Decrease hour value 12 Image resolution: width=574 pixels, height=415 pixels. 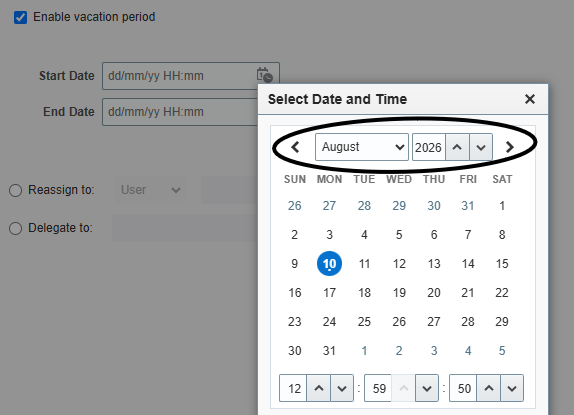(342, 388)
